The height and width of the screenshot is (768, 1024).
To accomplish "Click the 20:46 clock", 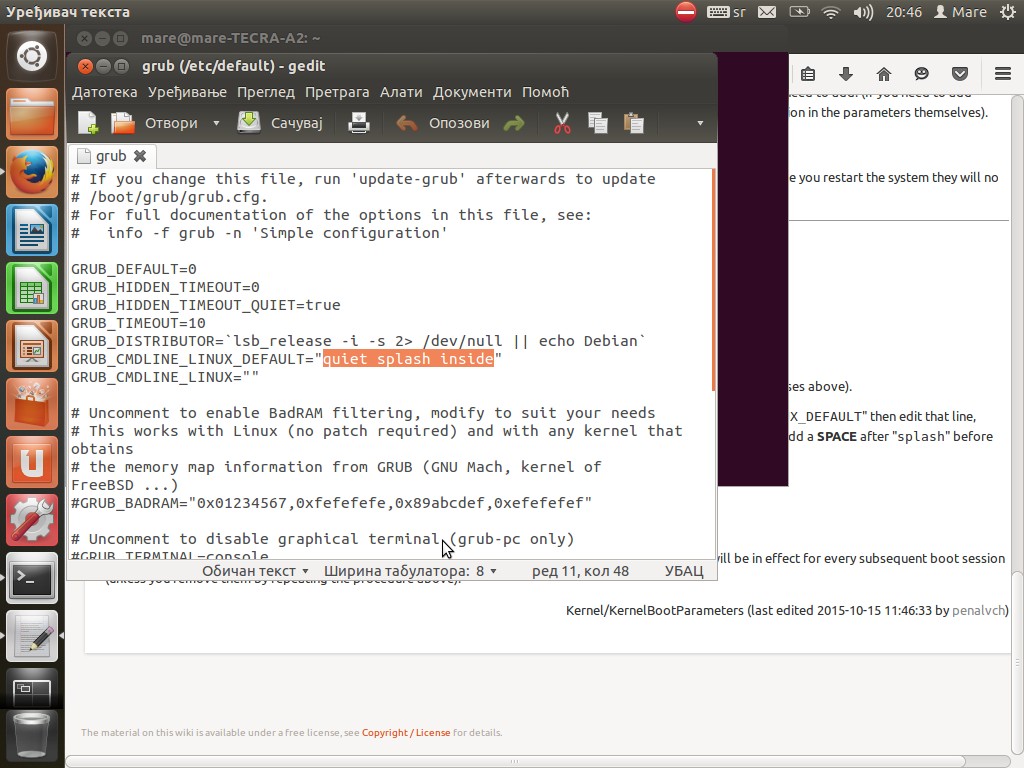I will [904, 12].
